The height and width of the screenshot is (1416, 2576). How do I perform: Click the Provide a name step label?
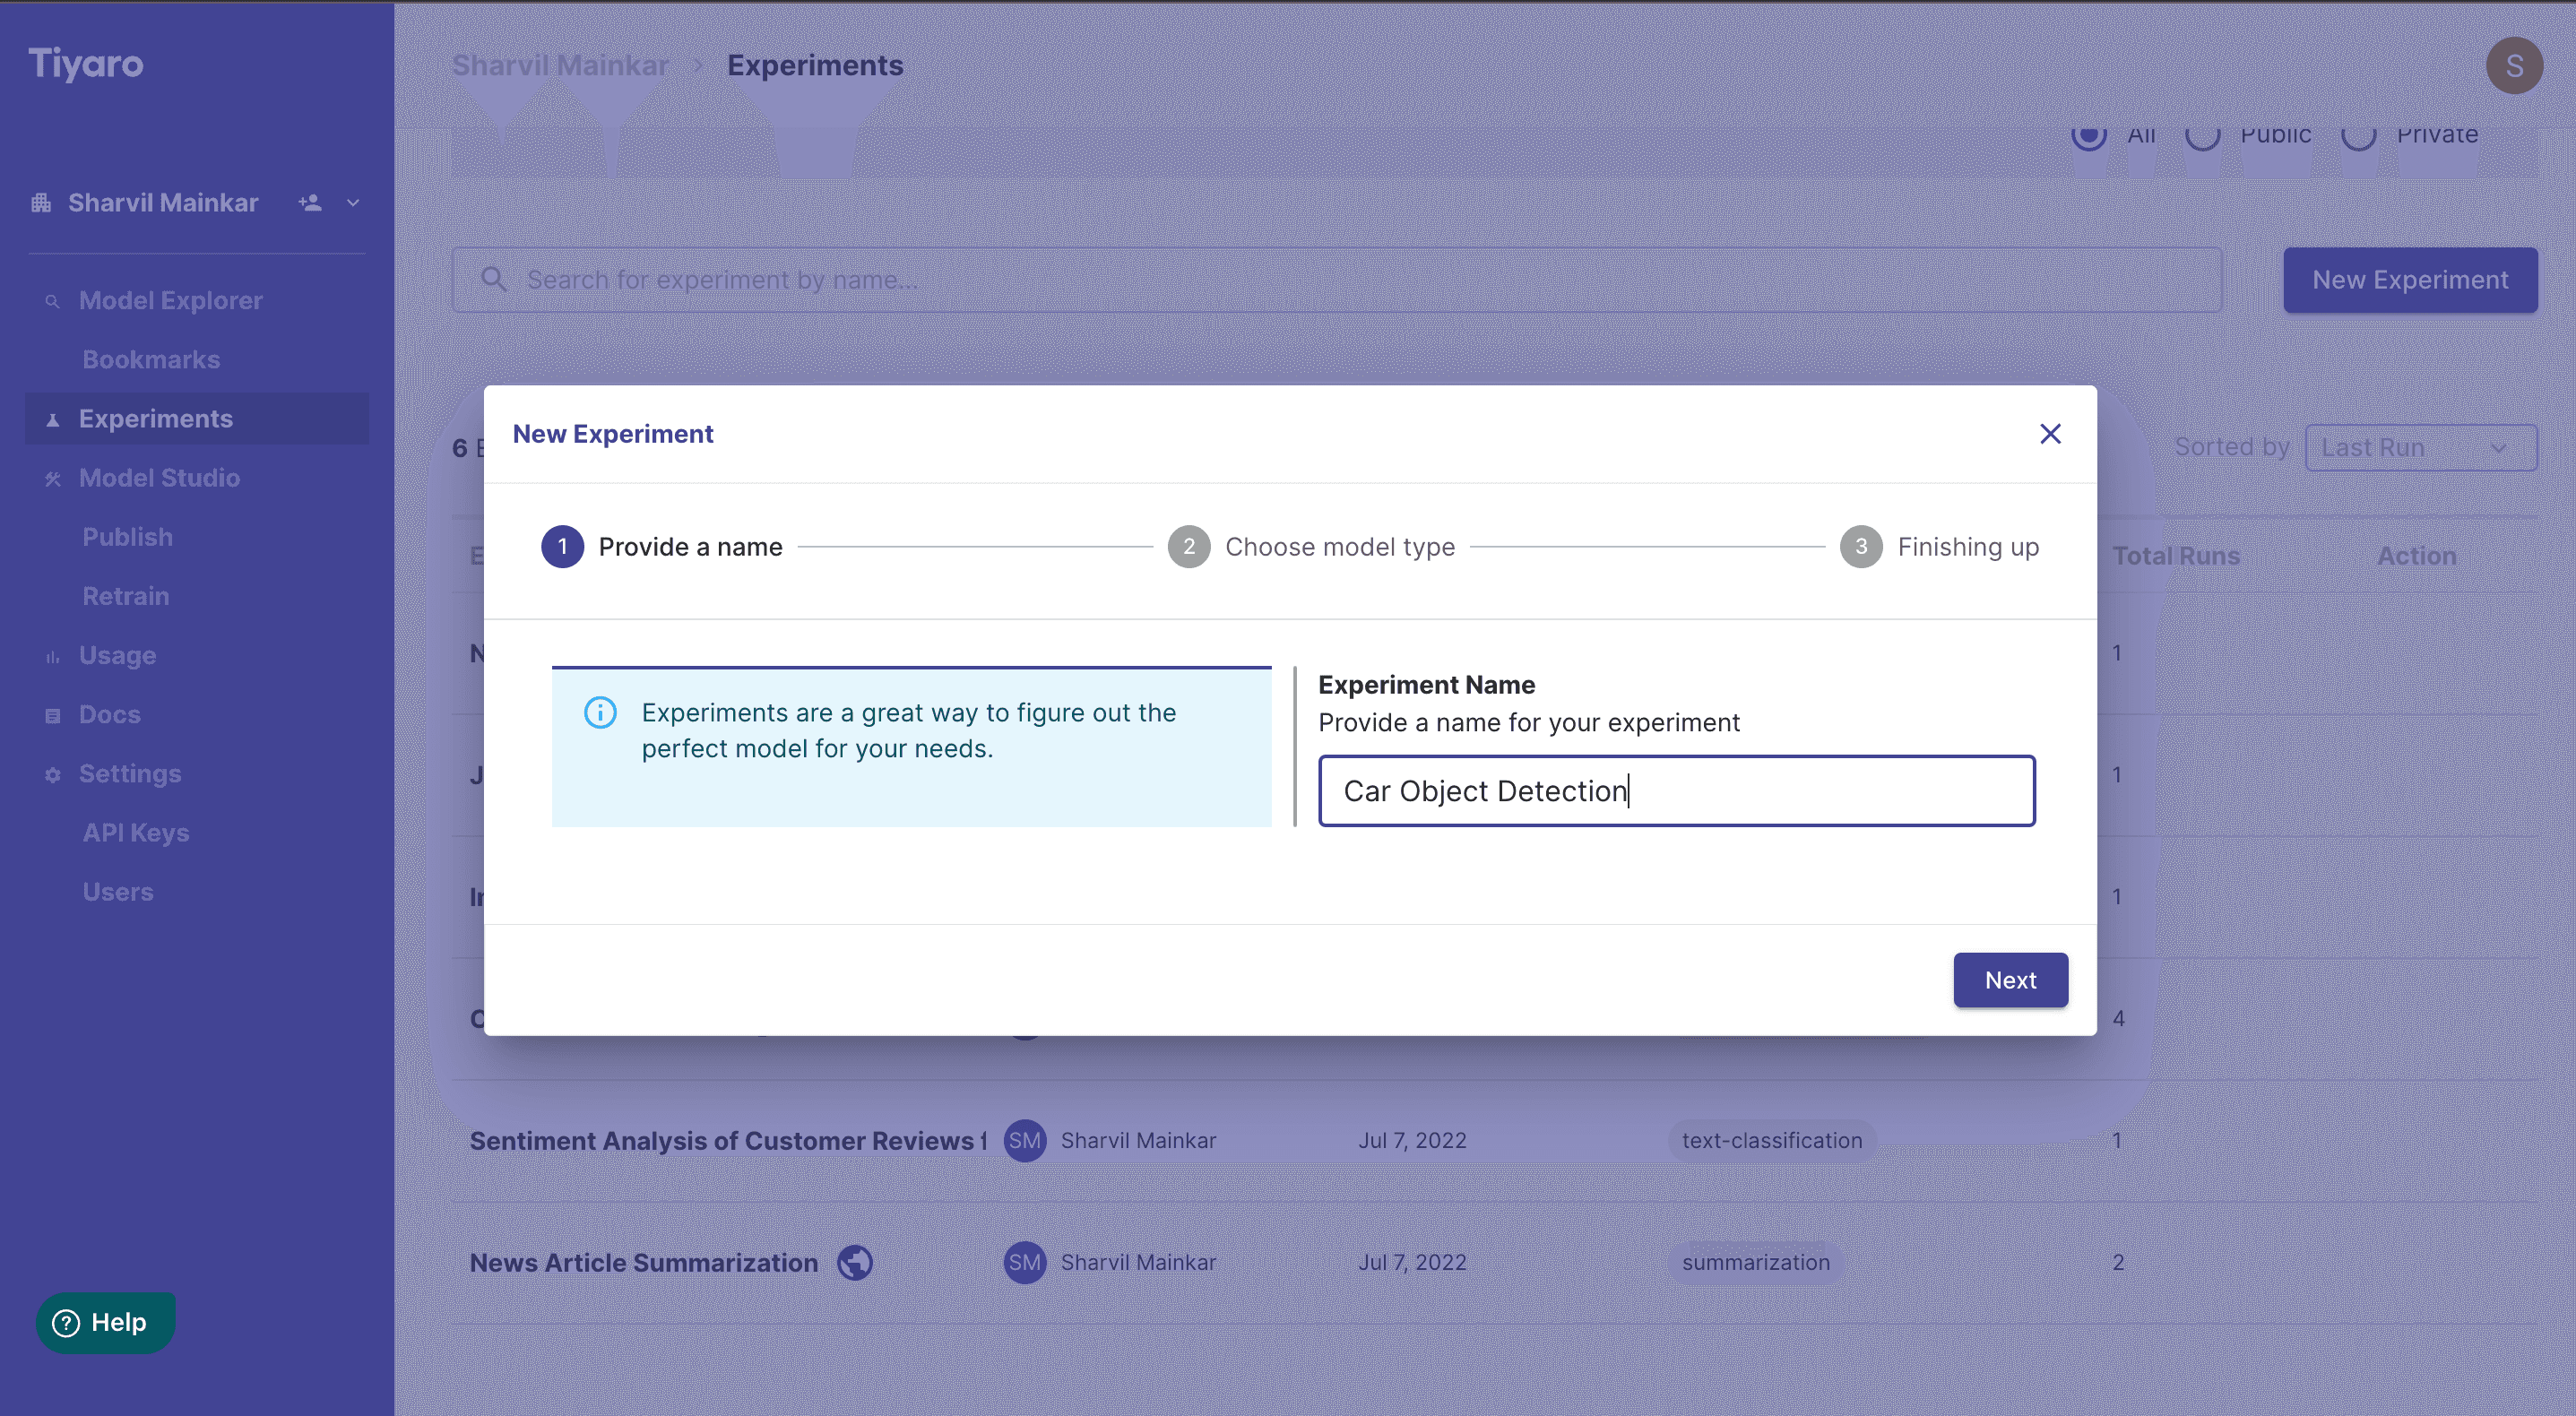point(690,547)
